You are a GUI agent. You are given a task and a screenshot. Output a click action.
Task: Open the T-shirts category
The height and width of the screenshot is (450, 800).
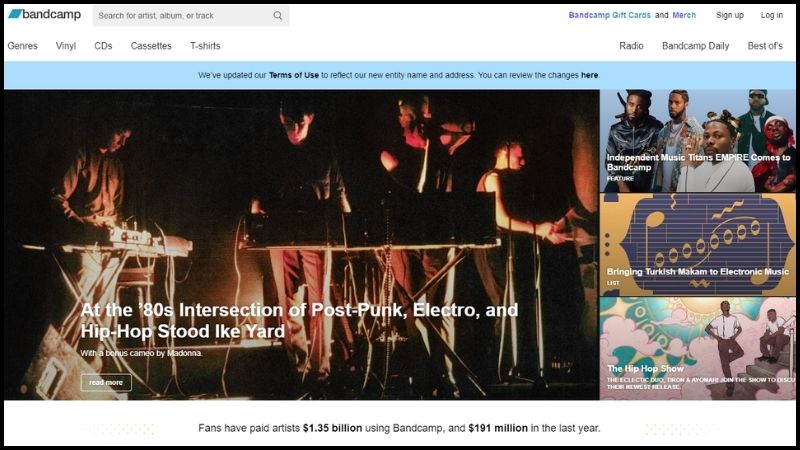coord(205,46)
